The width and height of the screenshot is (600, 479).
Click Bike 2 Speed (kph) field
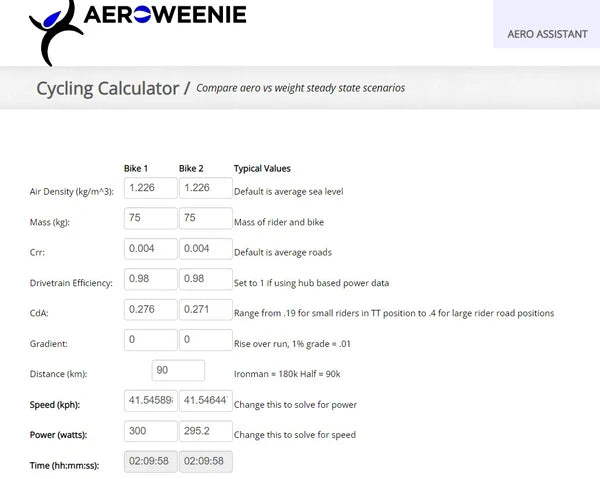pos(204,402)
